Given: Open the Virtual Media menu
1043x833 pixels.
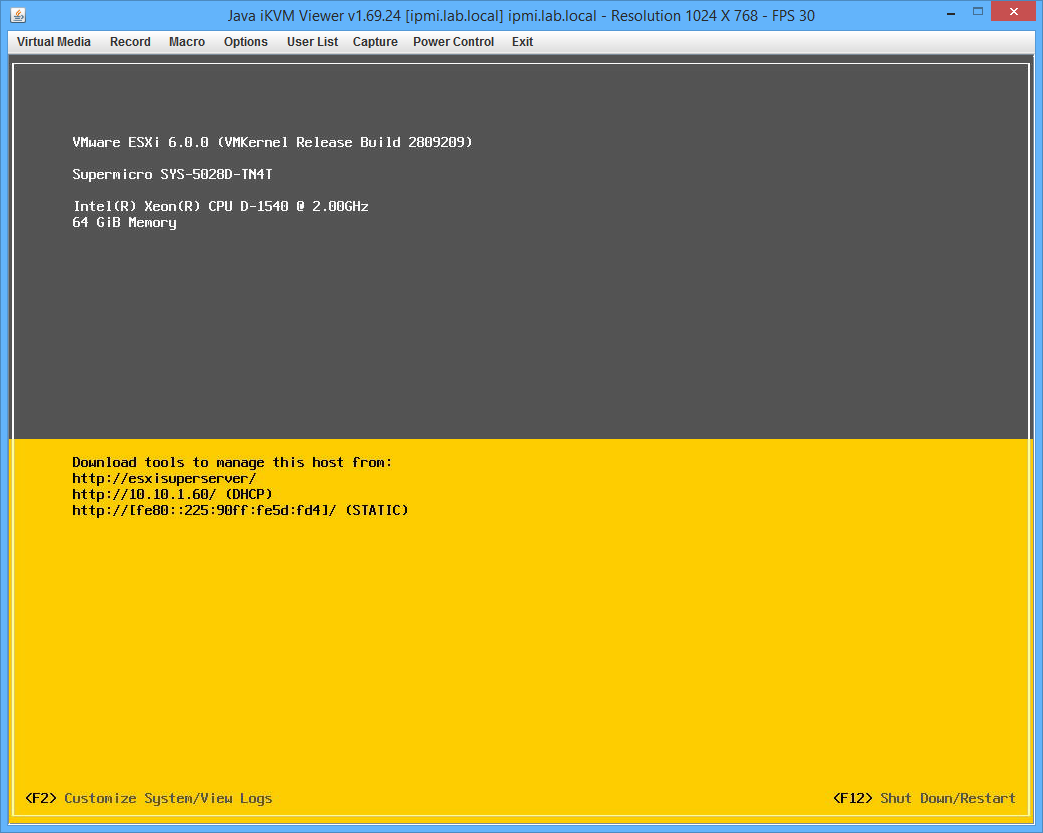Looking at the screenshot, I should (53, 42).
